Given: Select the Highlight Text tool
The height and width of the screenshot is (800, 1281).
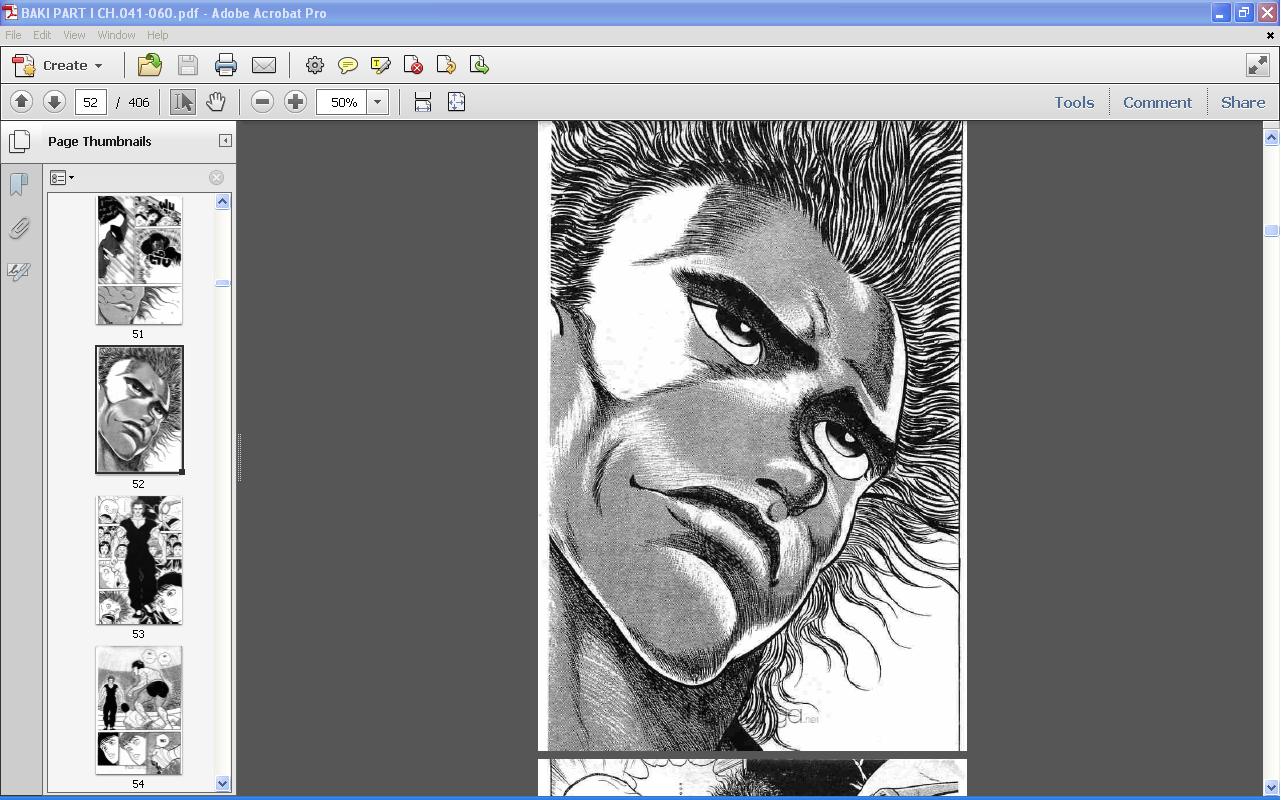Looking at the screenshot, I should (x=380, y=65).
